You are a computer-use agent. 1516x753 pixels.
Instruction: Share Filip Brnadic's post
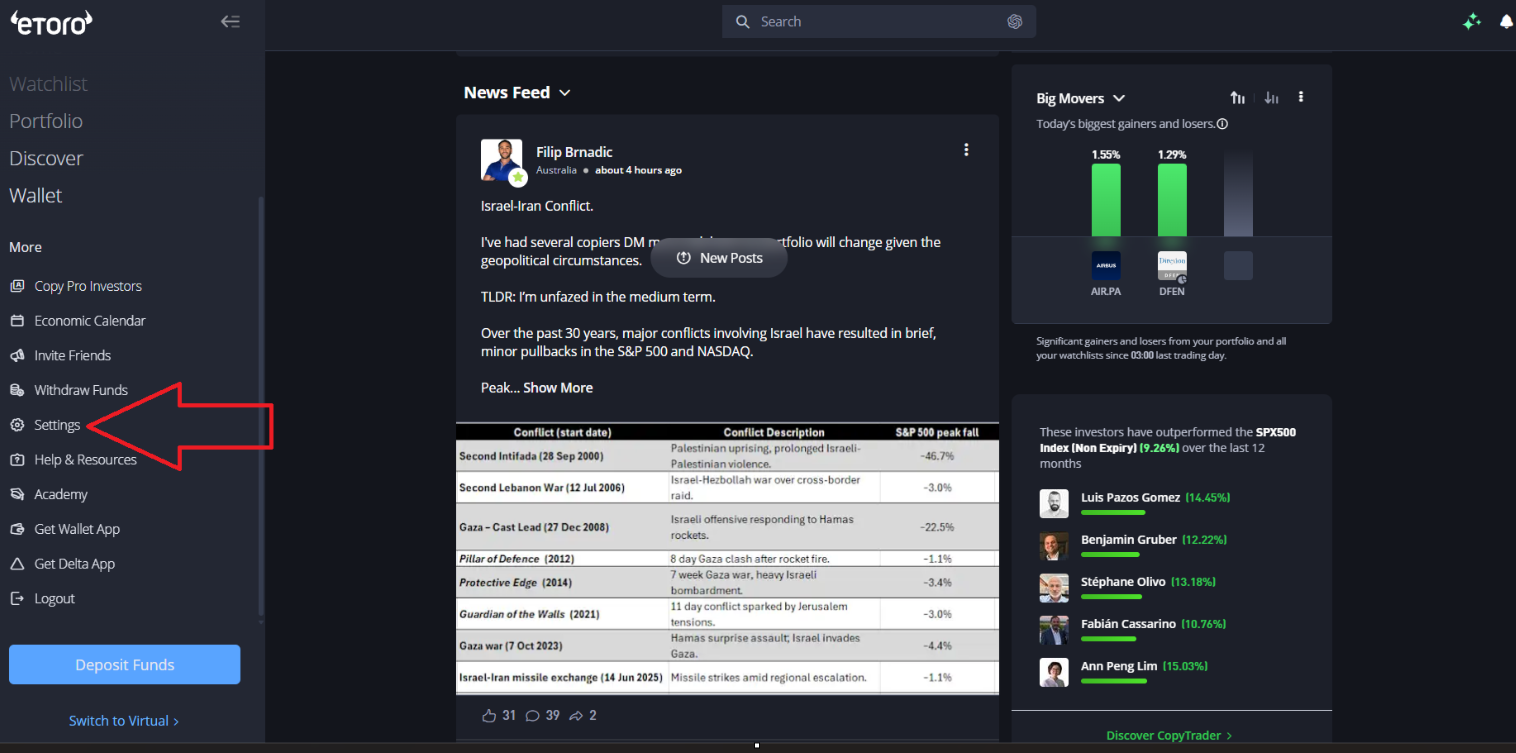(x=574, y=715)
